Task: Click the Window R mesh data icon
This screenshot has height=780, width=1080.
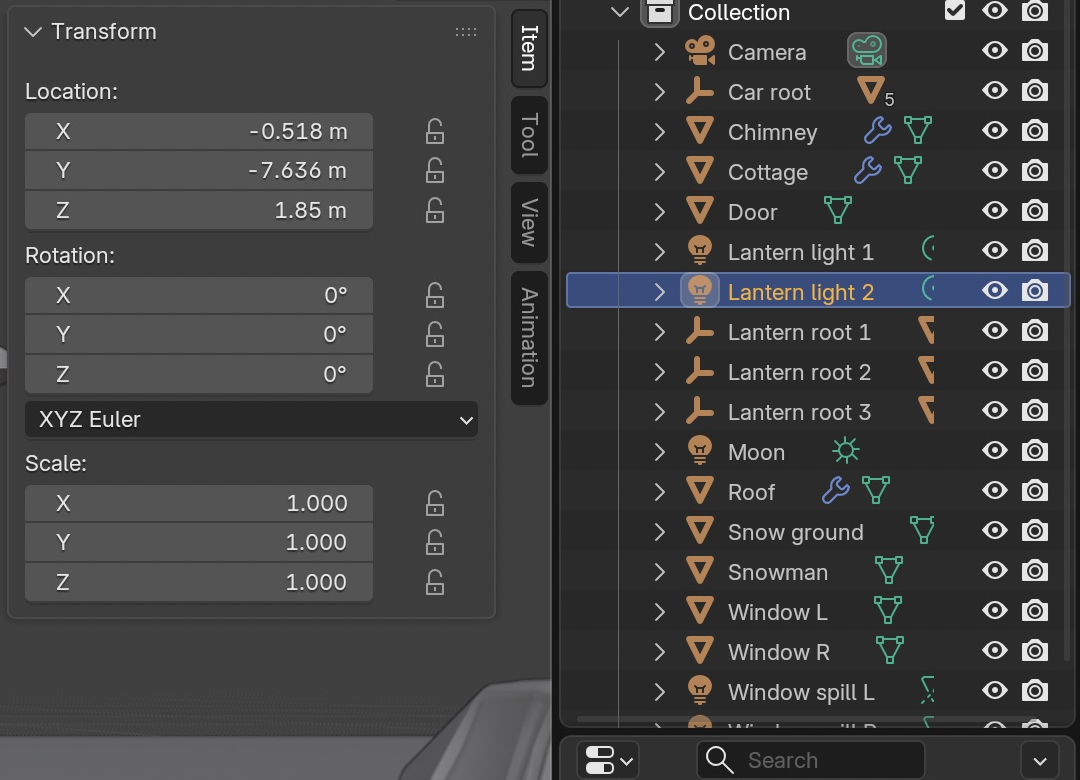Action: coord(889,650)
